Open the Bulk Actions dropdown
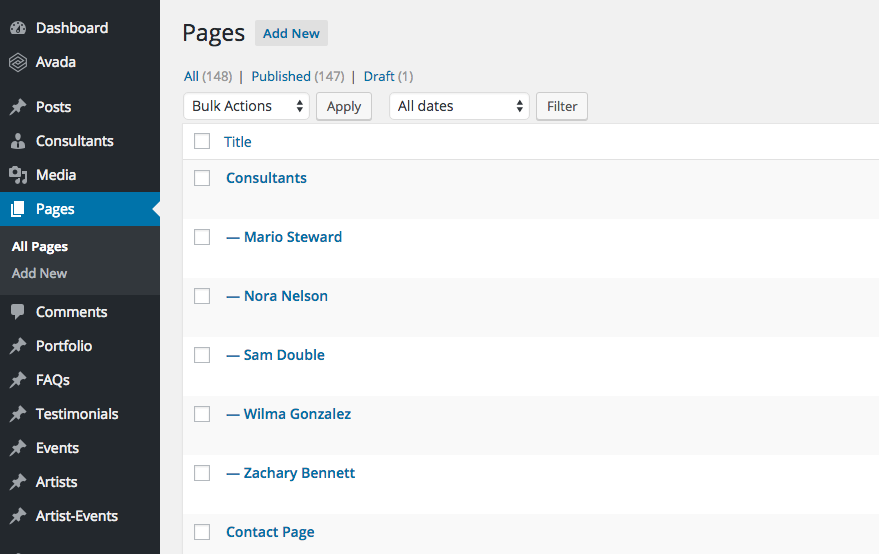Image resolution: width=879 pixels, height=554 pixels. (247, 106)
